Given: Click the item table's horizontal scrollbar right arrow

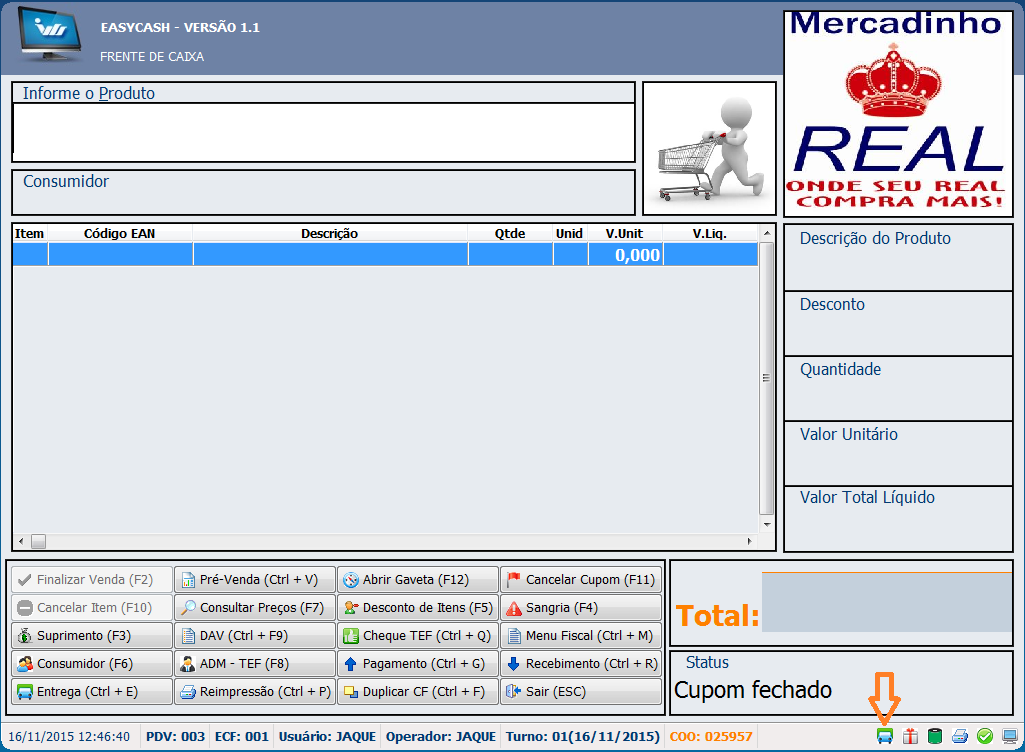Looking at the screenshot, I should (x=750, y=542).
